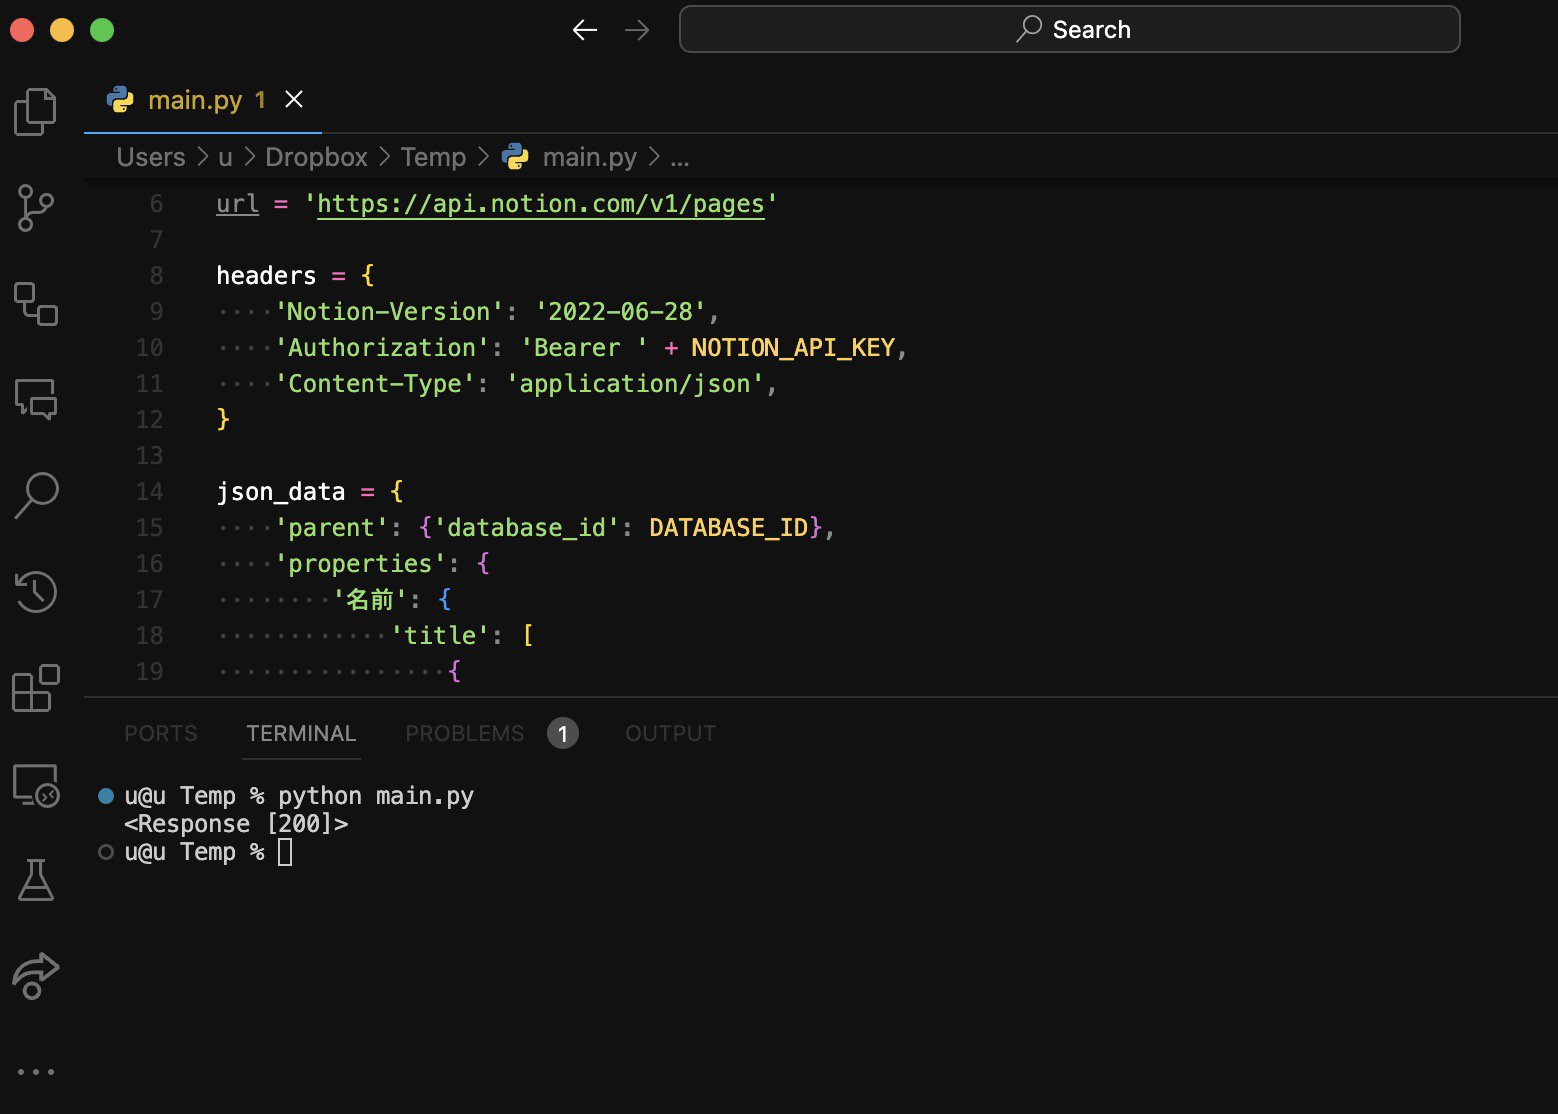1558x1114 pixels.
Task: Open the Extensions view
Action: click(36, 688)
